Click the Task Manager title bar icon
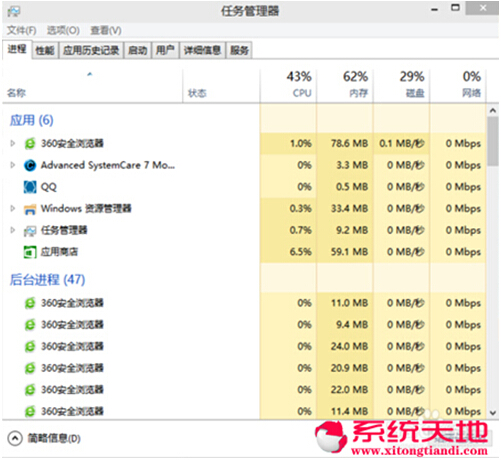Viewport: 501px width, 460px height. tap(14, 11)
